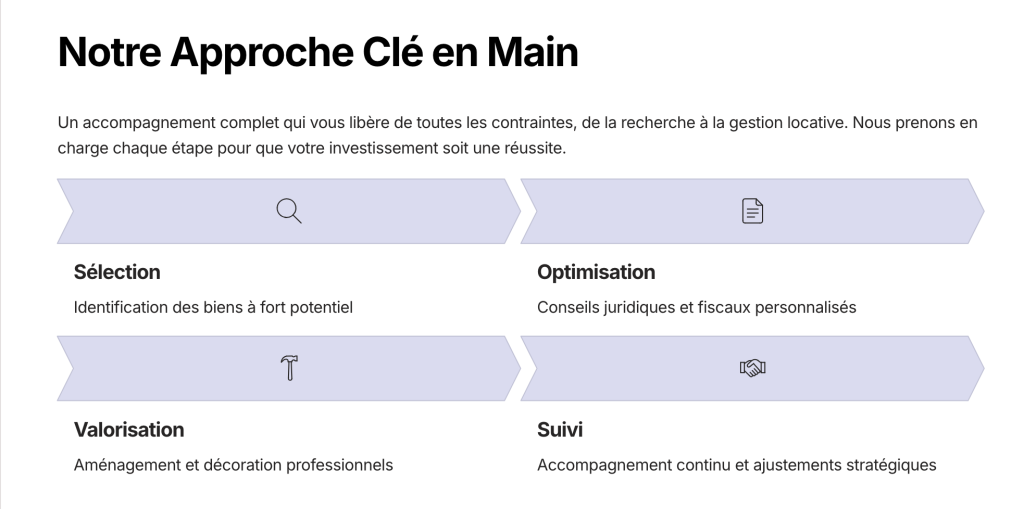Select 'Accompagnement continu et ajustements stratégiques' description
1024x509 pixels.
(x=736, y=465)
